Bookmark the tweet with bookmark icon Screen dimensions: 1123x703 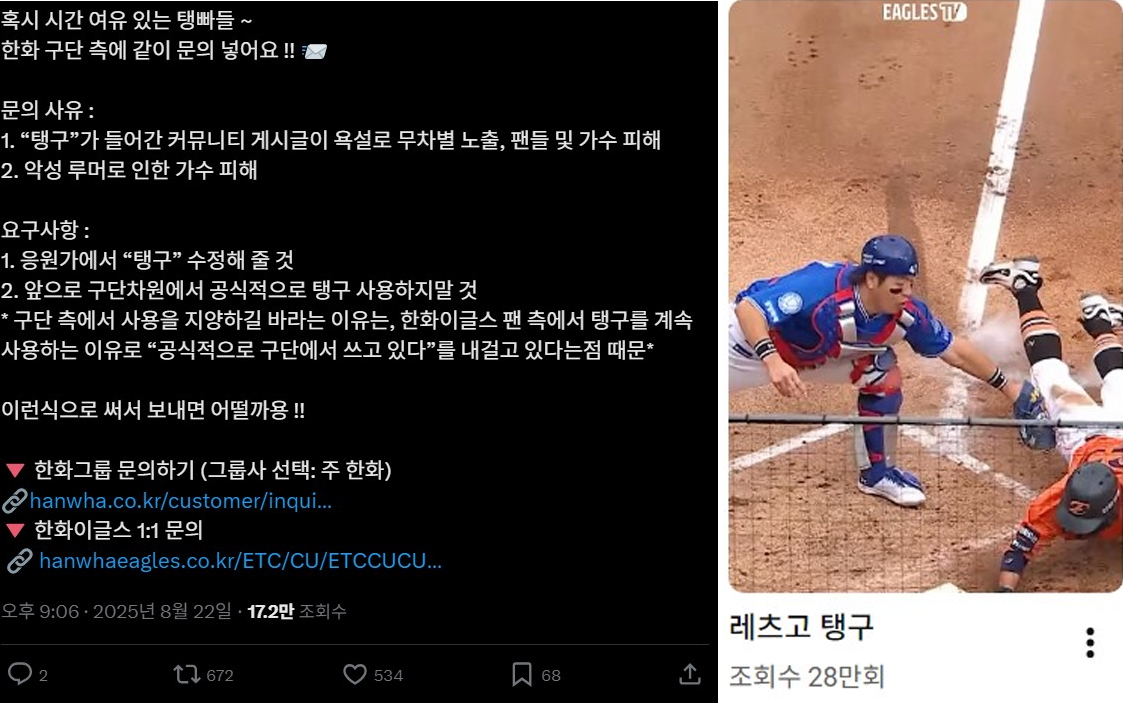pyautogui.click(x=522, y=674)
